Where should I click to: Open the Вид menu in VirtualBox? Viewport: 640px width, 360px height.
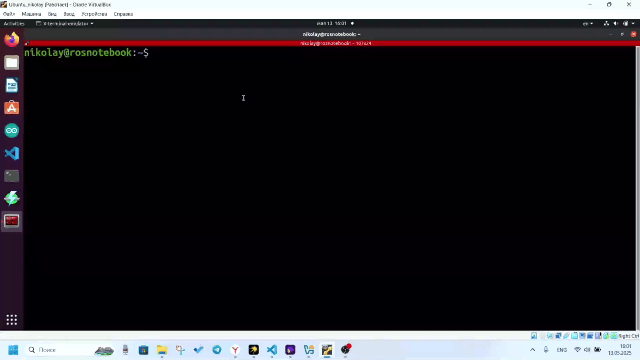coord(52,14)
